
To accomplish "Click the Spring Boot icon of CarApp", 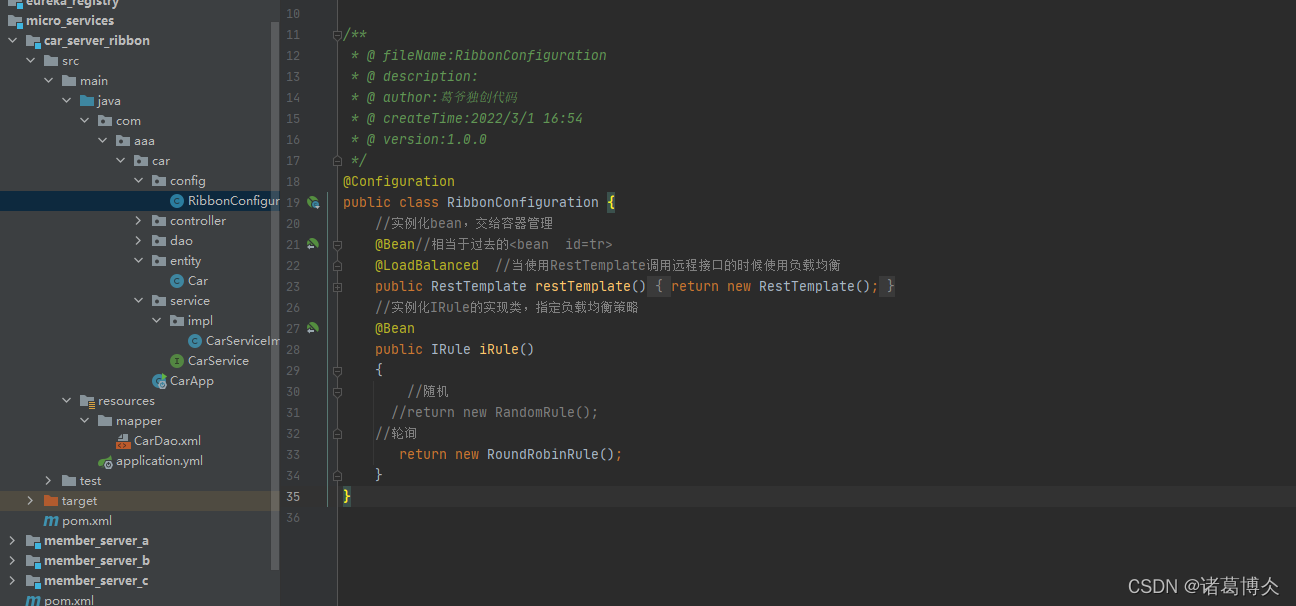I will [x=159, y=381].
